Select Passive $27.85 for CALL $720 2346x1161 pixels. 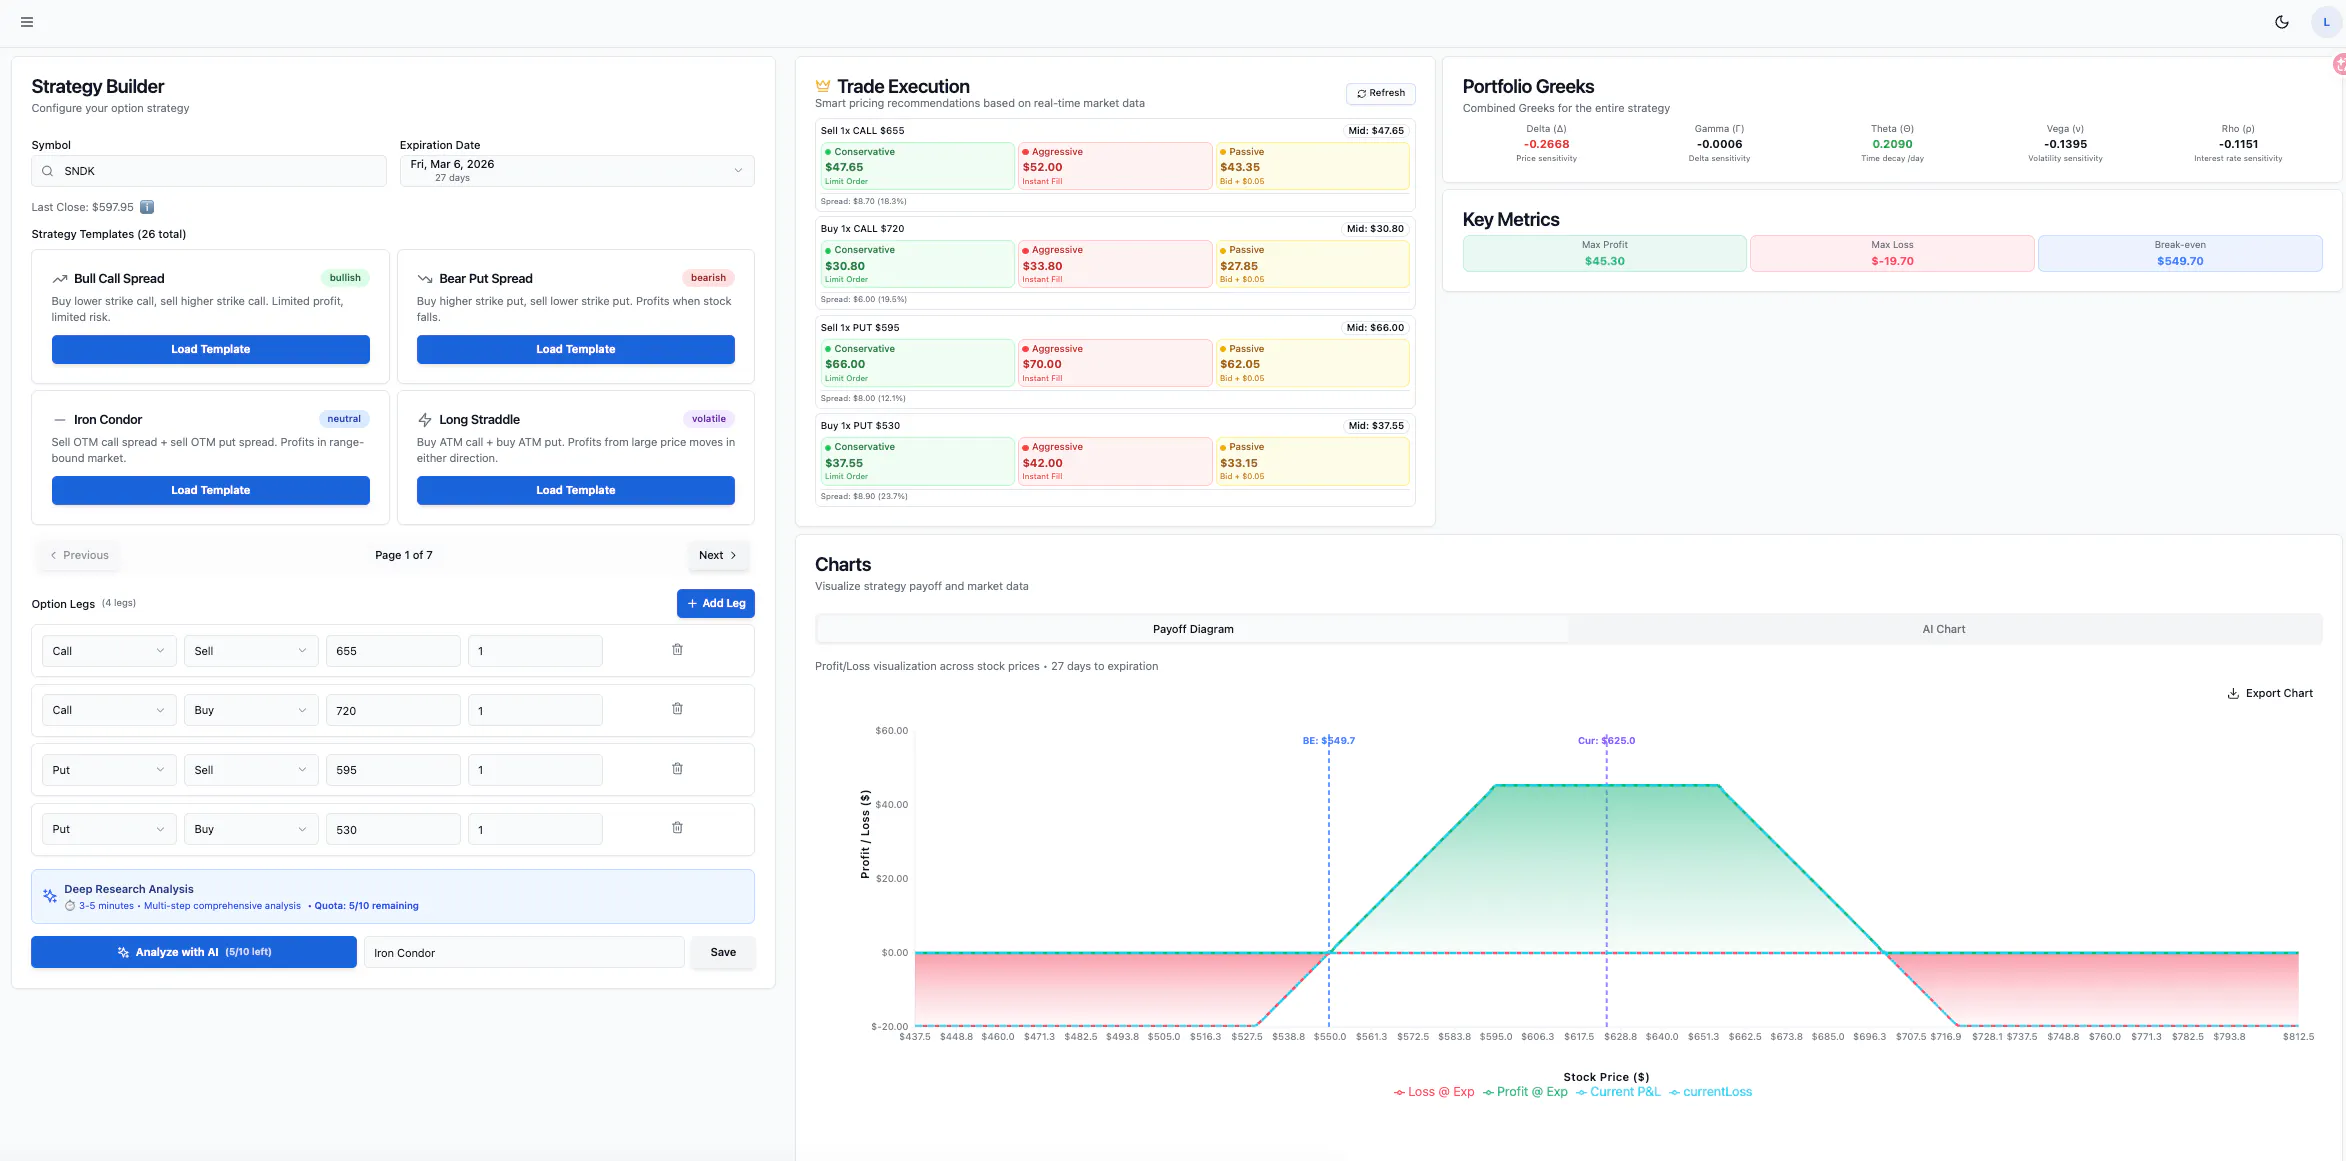coord(1312,264)
